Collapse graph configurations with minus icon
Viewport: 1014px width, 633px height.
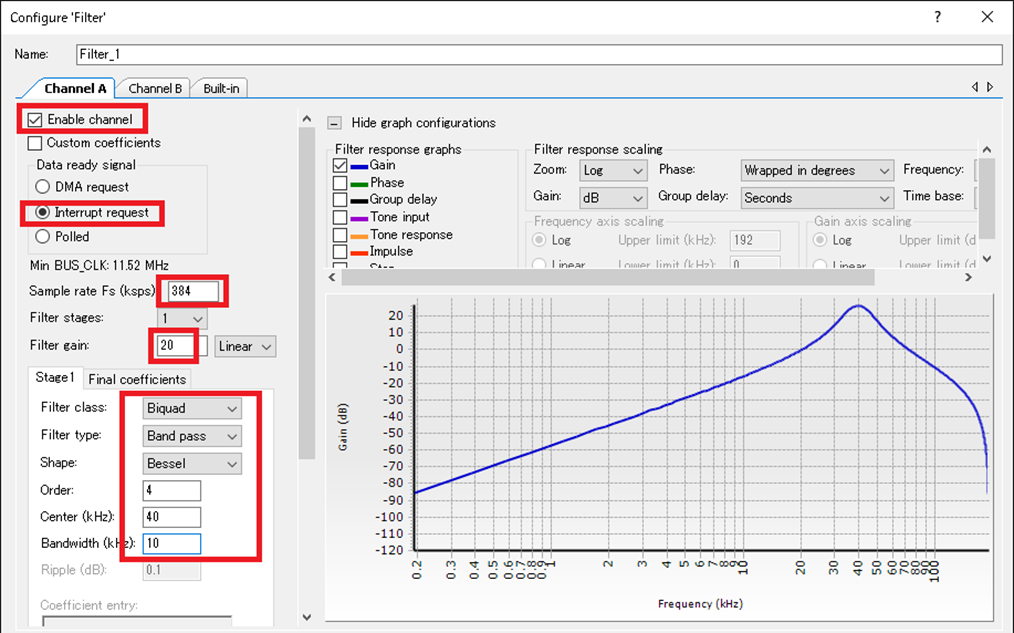[x=334, y=123]
